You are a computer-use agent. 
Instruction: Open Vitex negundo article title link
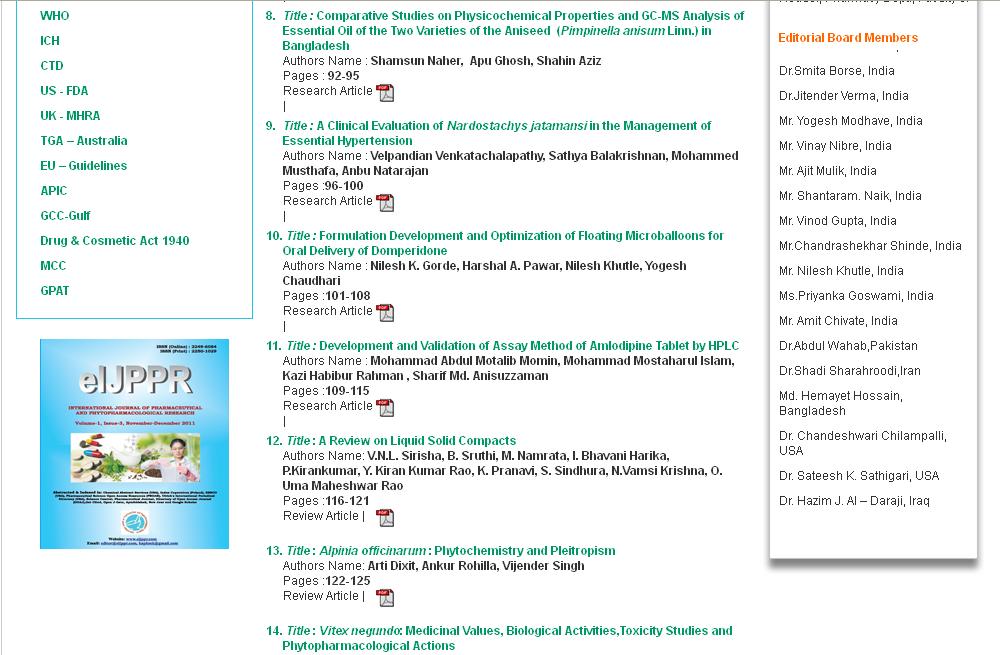(525, 631)
